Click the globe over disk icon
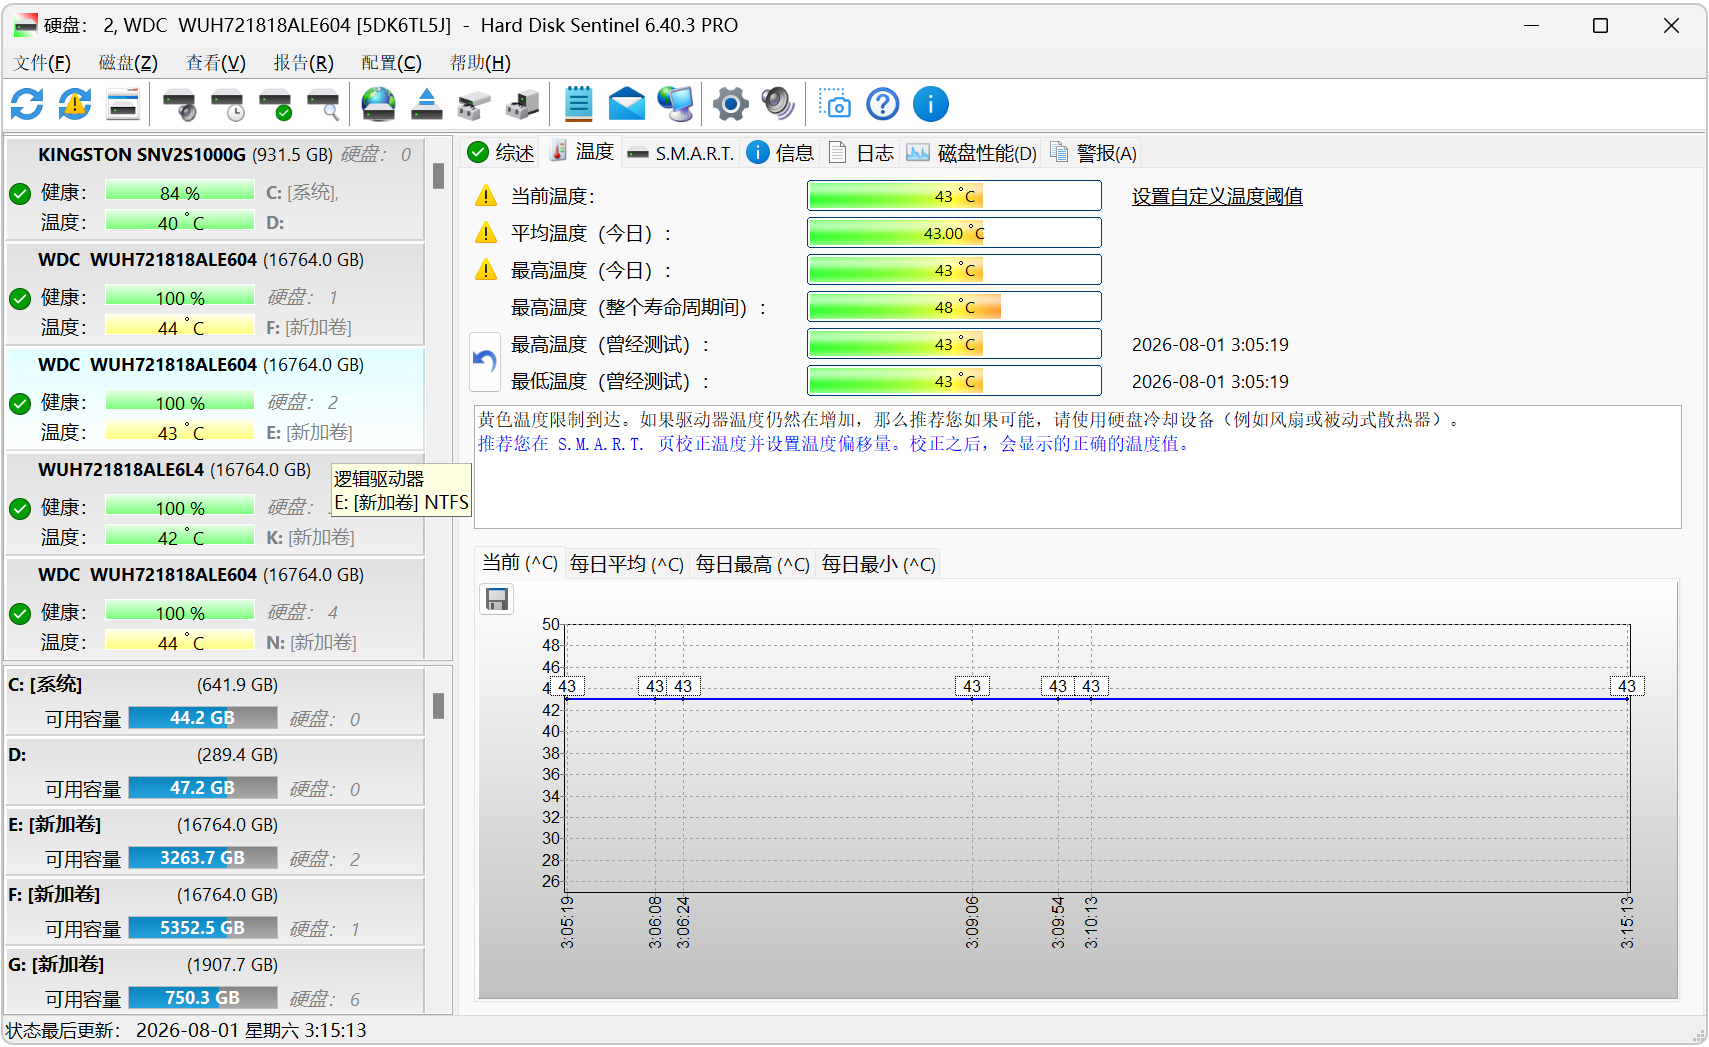This screenshot has height=1047, width=1709. point(379,104)
